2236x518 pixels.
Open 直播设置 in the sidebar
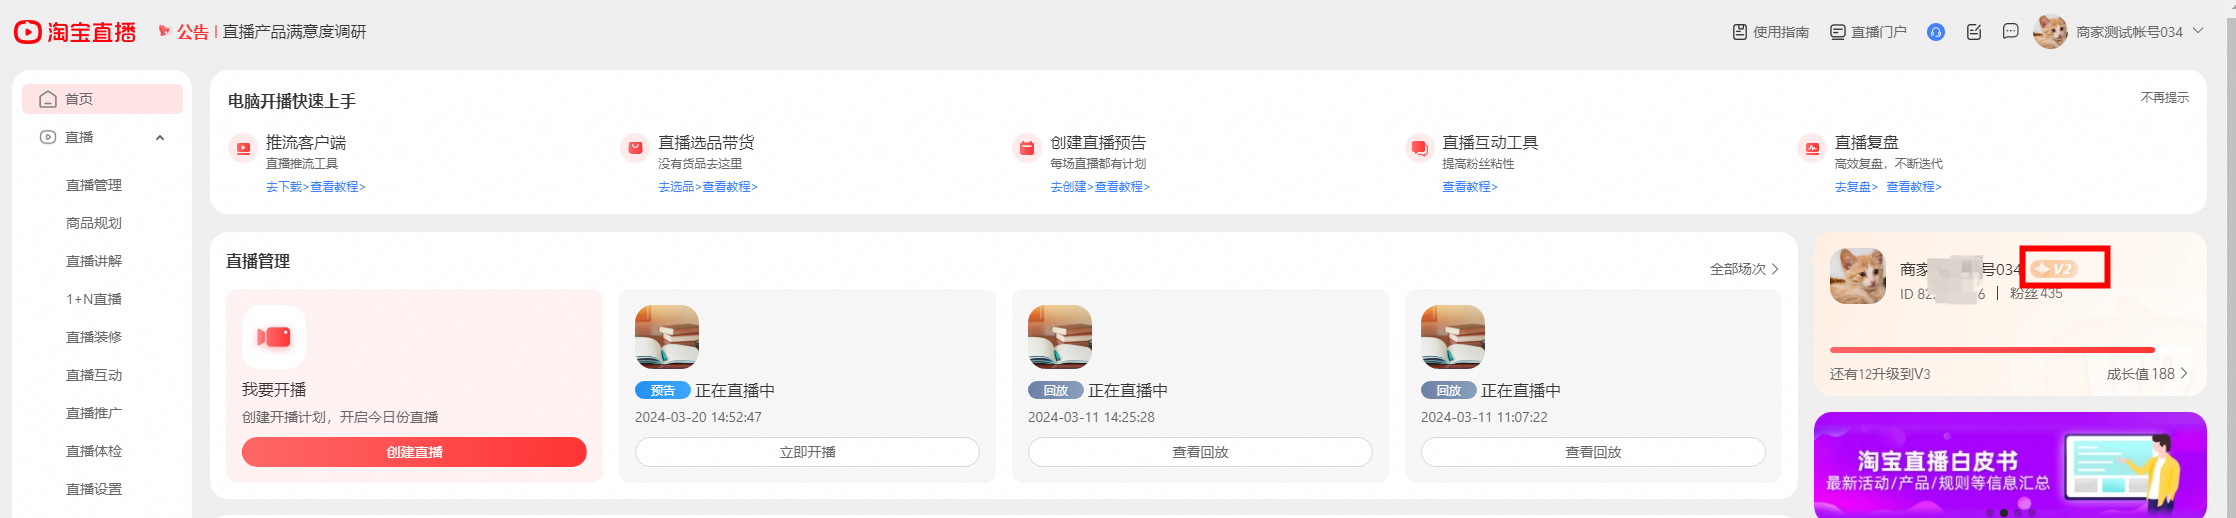click(94, 489)
